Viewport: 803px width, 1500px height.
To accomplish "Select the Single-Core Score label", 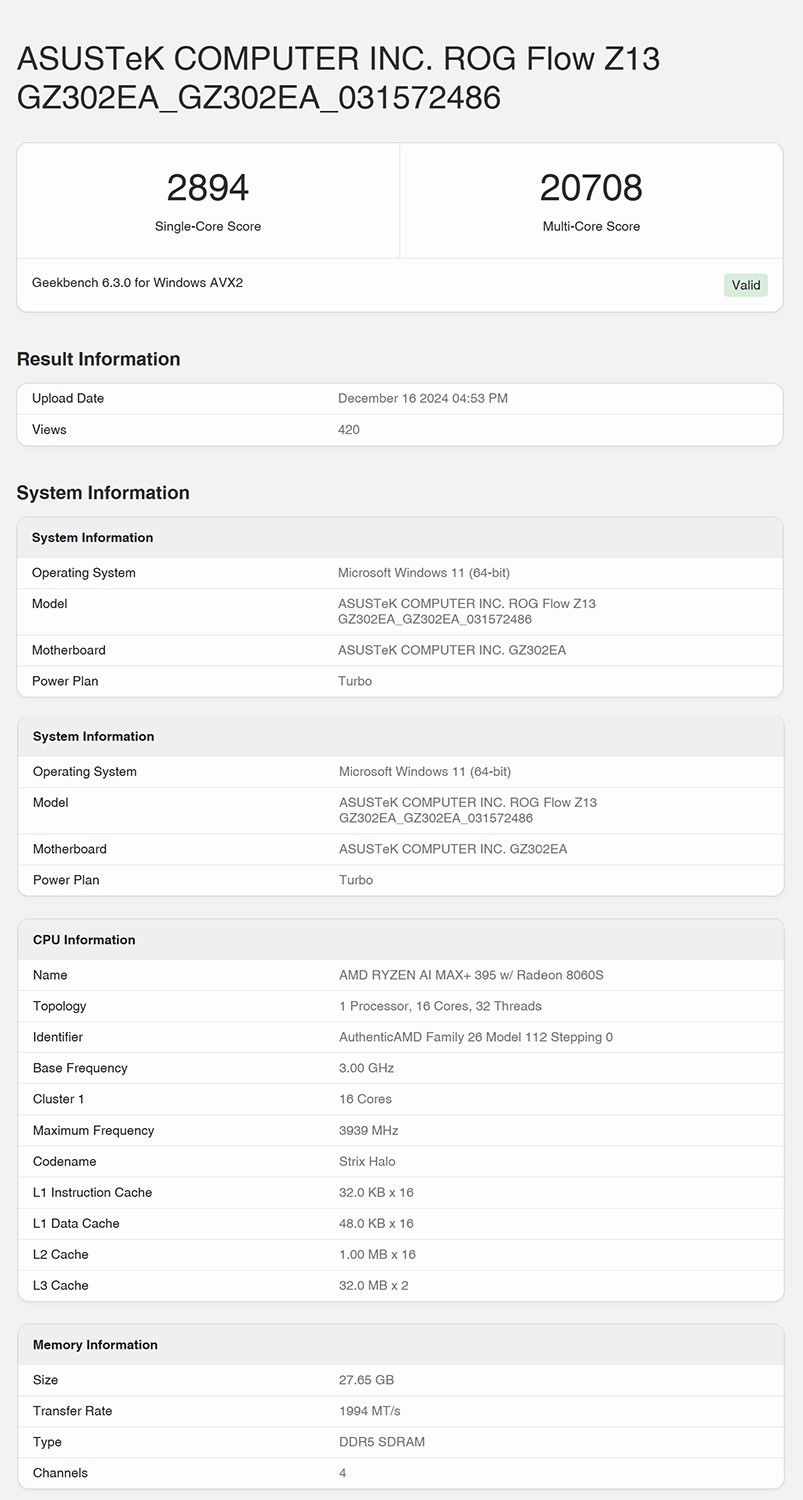I will click(x=208, y=227).
